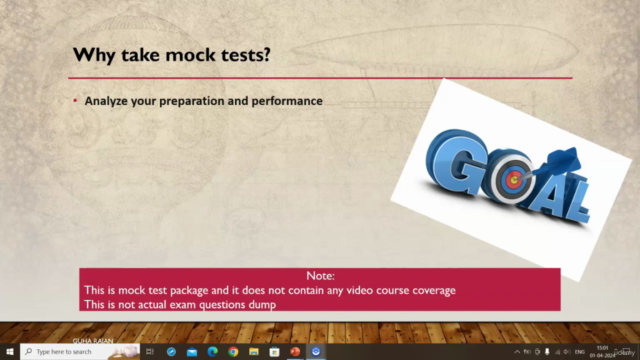640x360 pixels.
Task: Show hidden system tray icons
Action: [x=517, y=351]
